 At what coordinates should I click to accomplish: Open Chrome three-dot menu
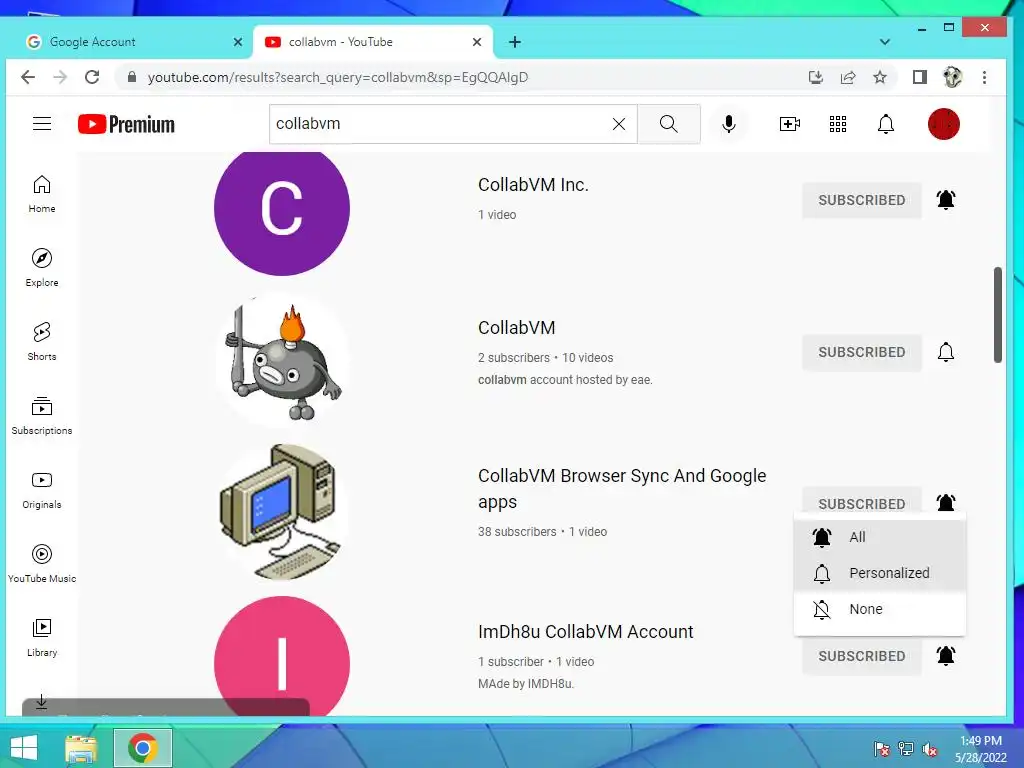[984, 77]
